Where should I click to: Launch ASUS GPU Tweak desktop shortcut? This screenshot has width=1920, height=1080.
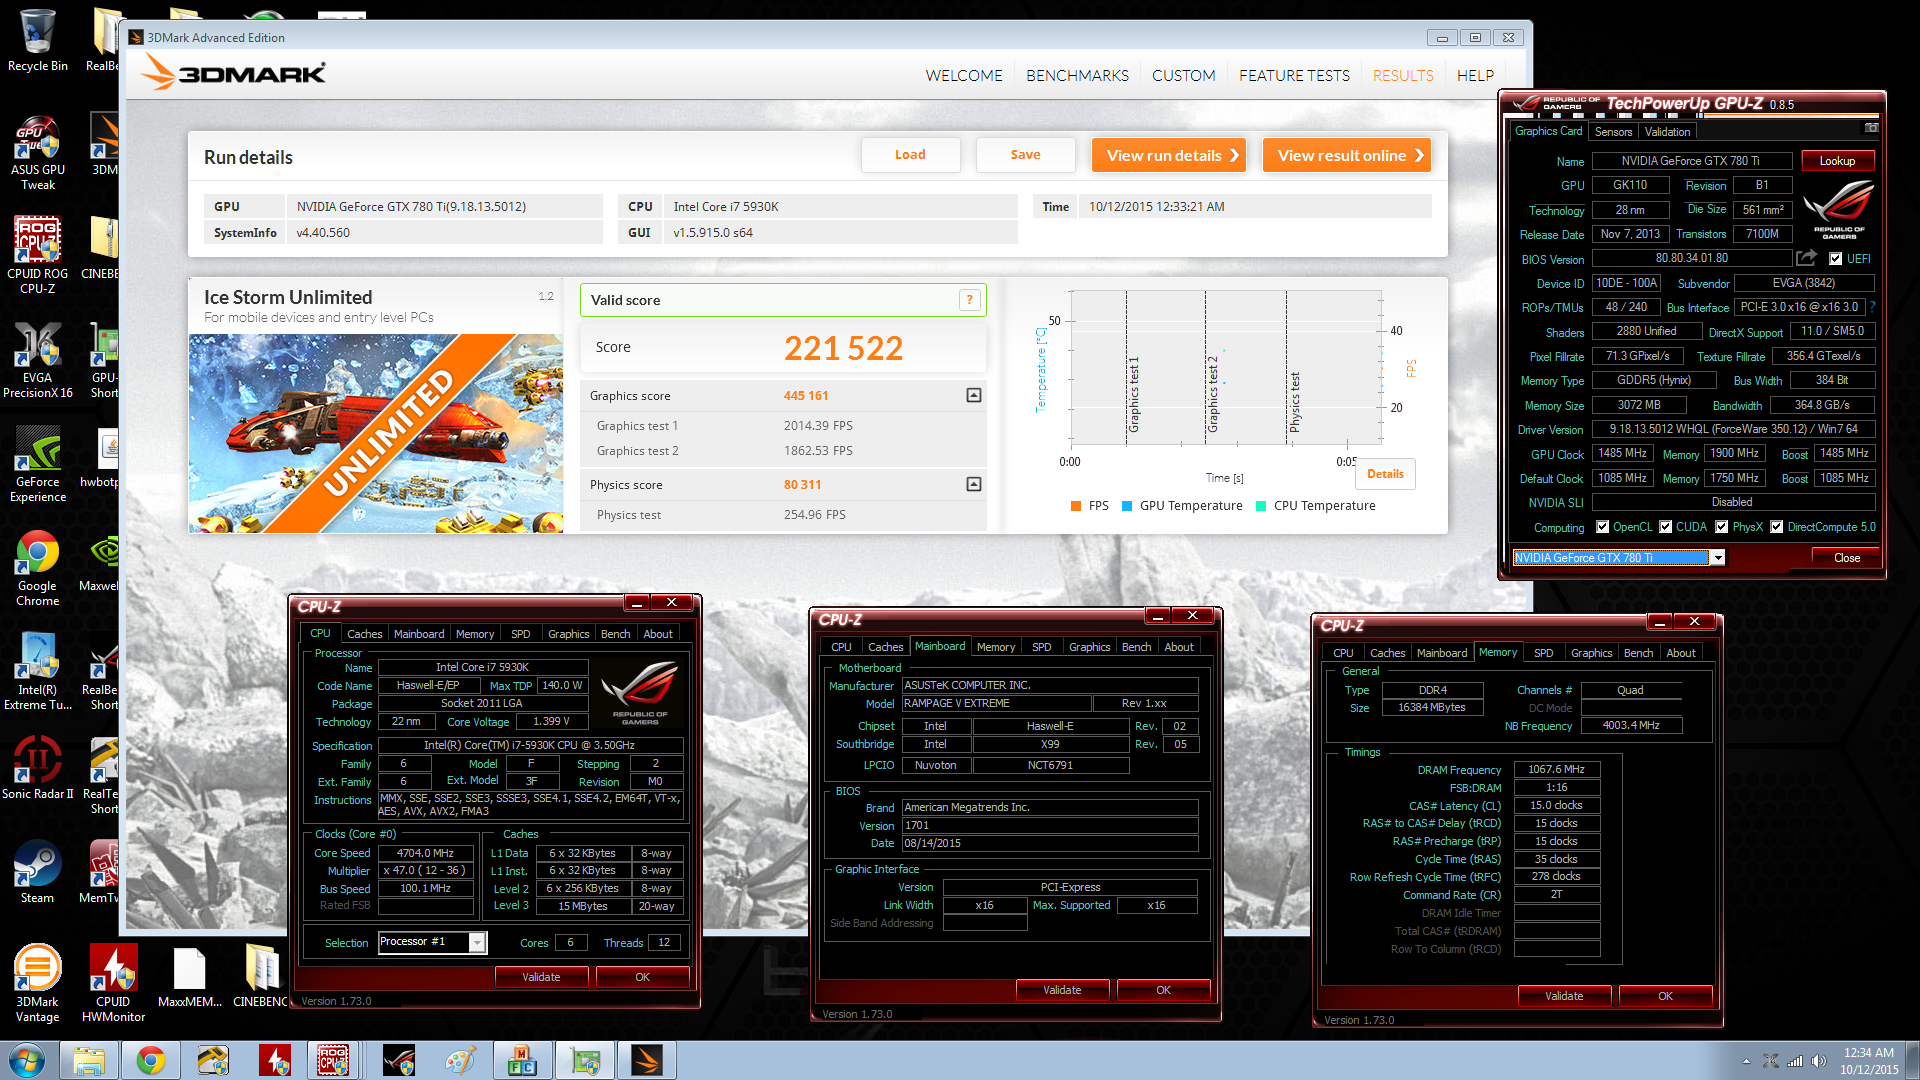point(38,152)
